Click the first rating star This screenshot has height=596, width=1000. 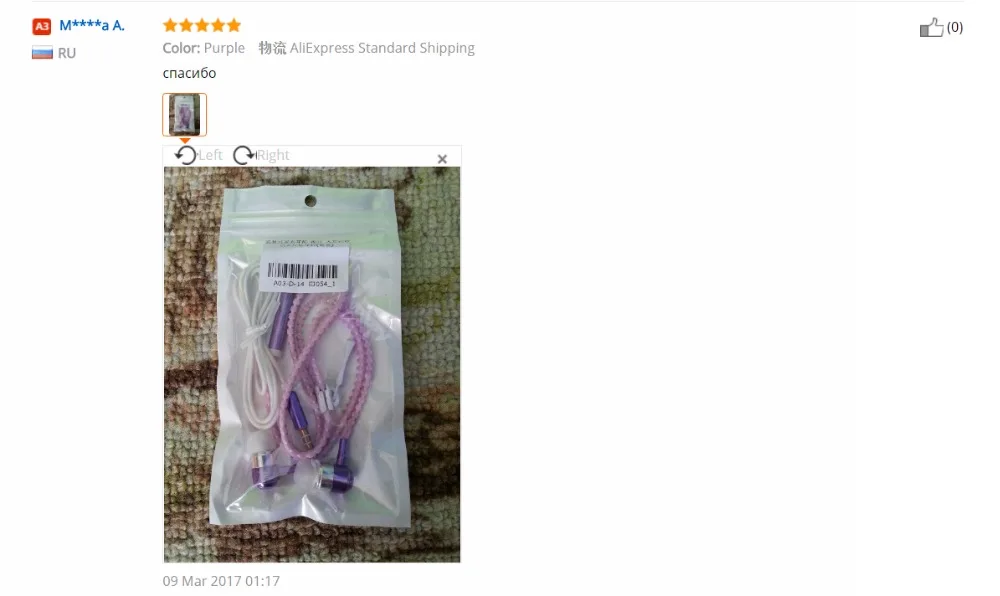170,25
